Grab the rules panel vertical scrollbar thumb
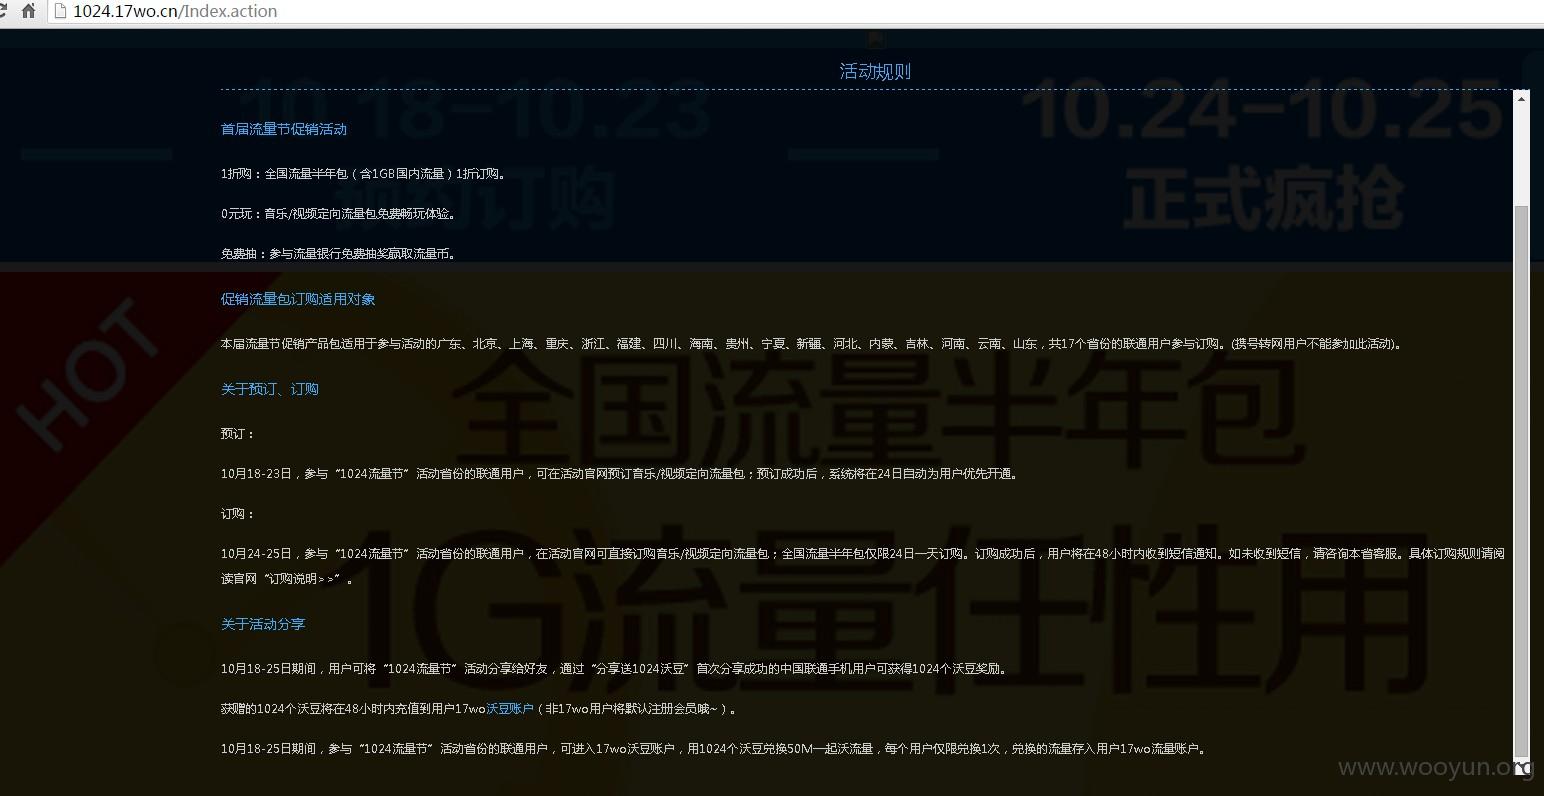Screen dimensions: 1544x796 (x=1521, y=479)
